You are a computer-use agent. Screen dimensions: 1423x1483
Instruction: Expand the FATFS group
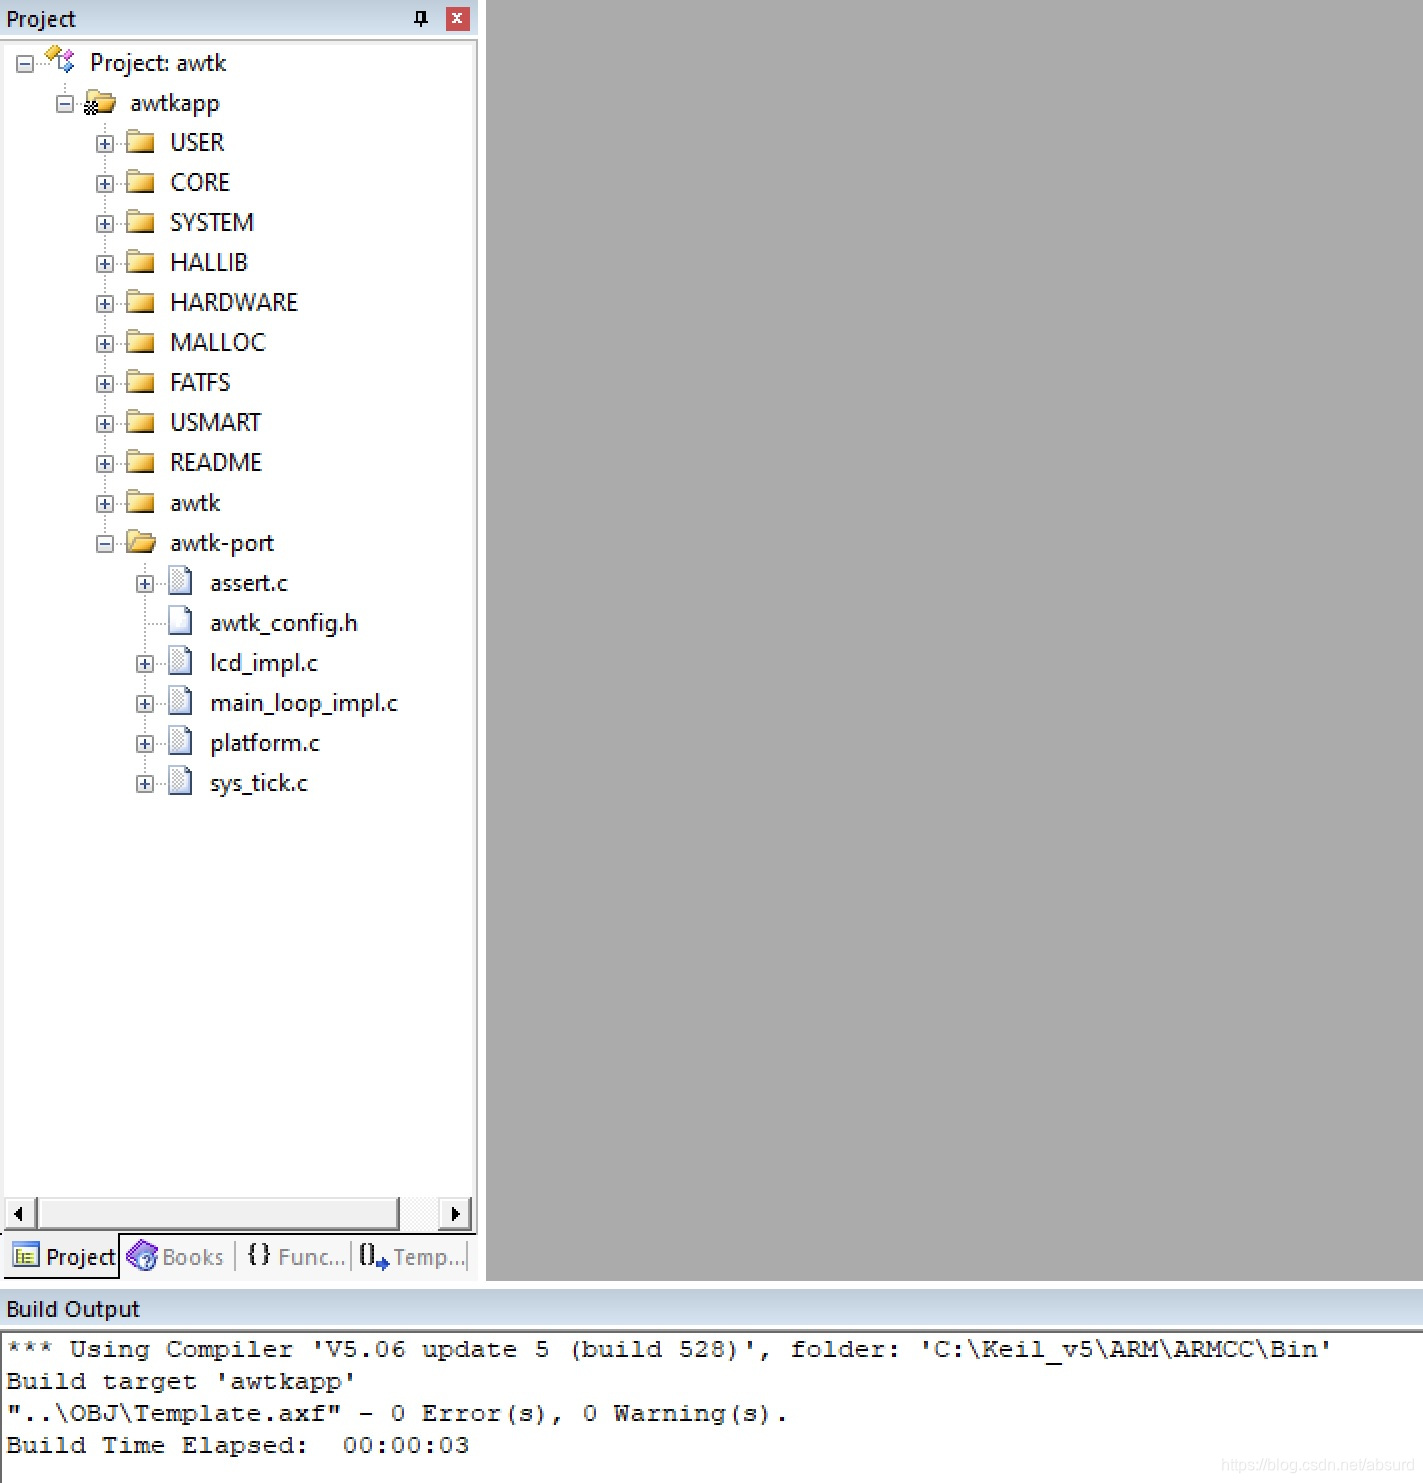coord(105,384)
